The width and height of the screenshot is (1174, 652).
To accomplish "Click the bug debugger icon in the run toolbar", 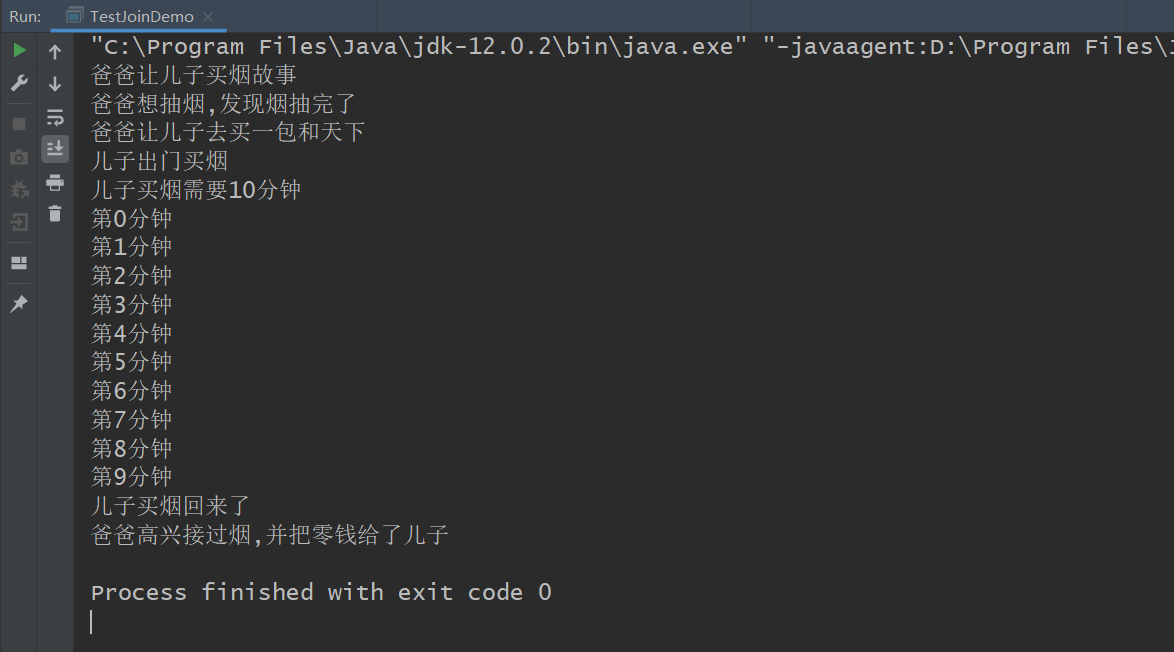I will coord(19,190).
